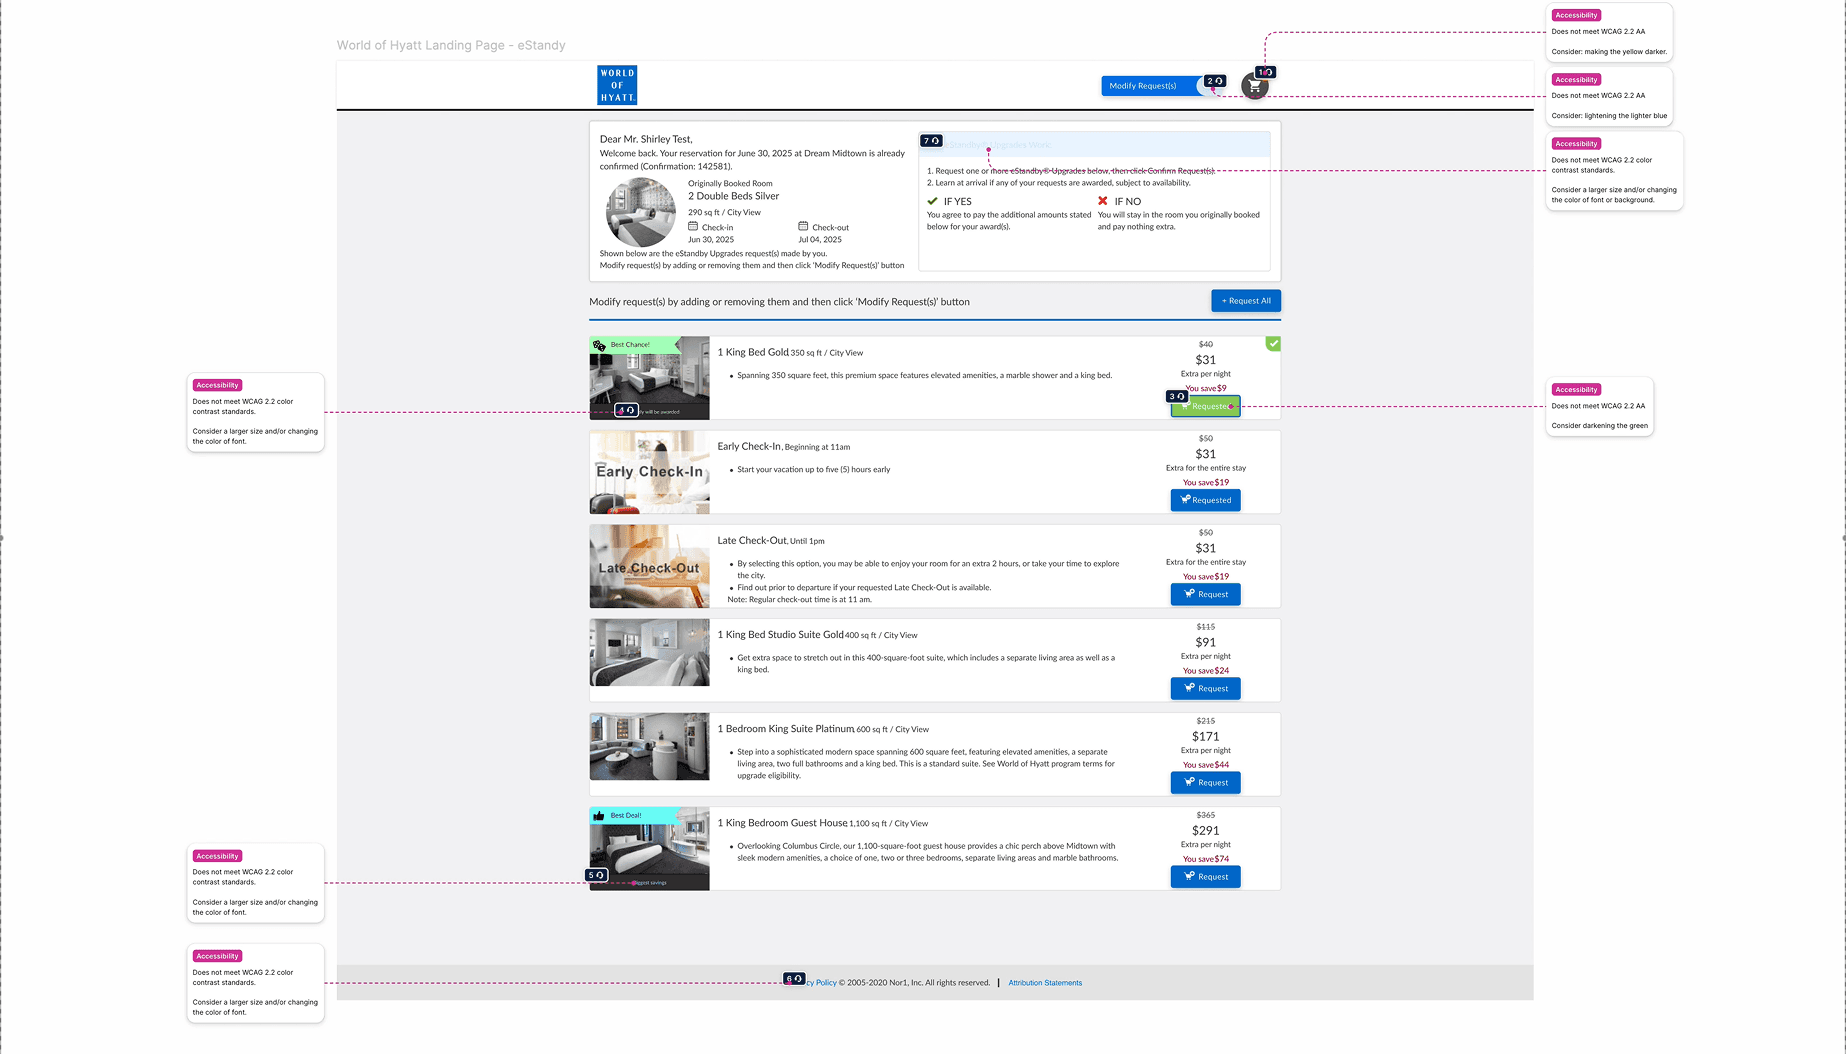
Task: Click the Check-out calendar icon
Action: click(x=803, y=226)
